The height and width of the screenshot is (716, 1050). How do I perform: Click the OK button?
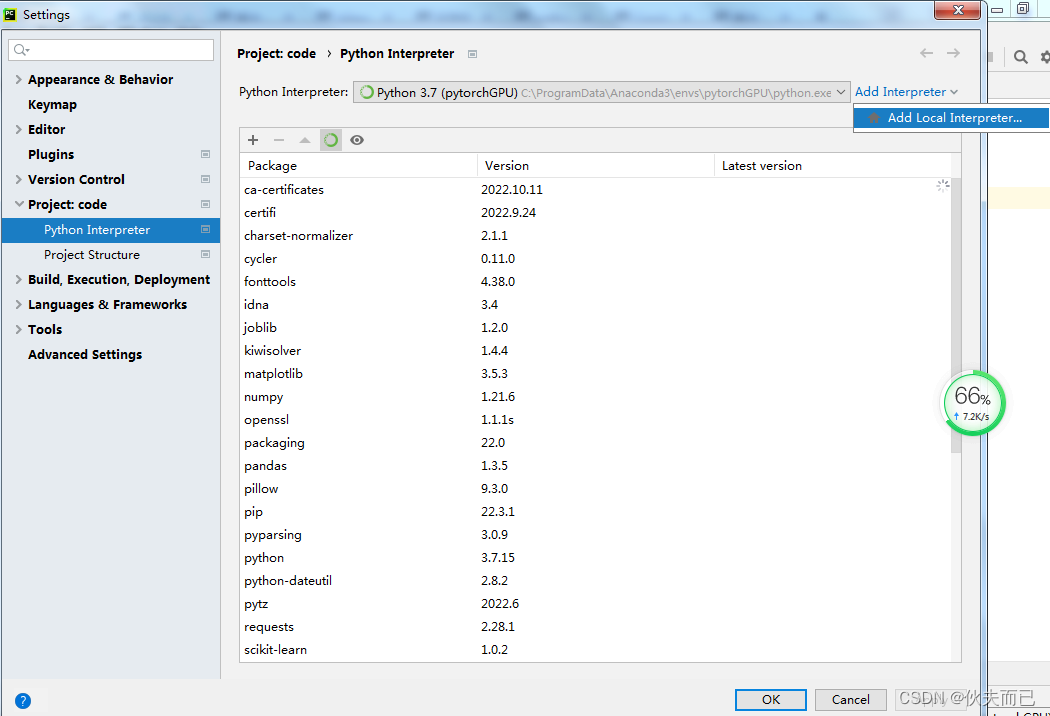(771, 699)
